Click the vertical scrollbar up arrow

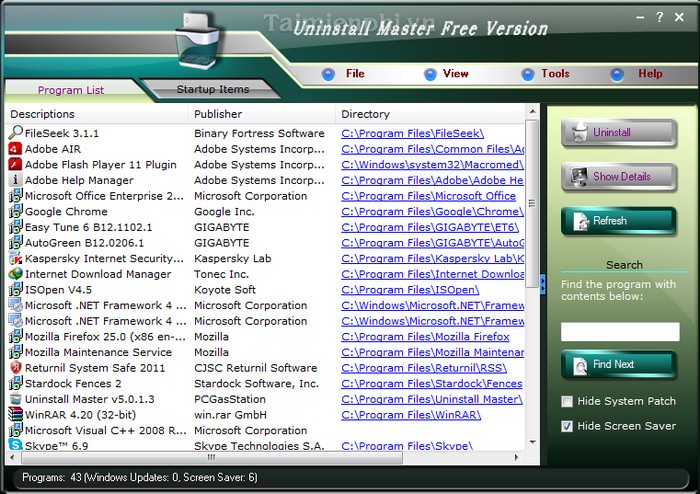click(x=532, y=111)
